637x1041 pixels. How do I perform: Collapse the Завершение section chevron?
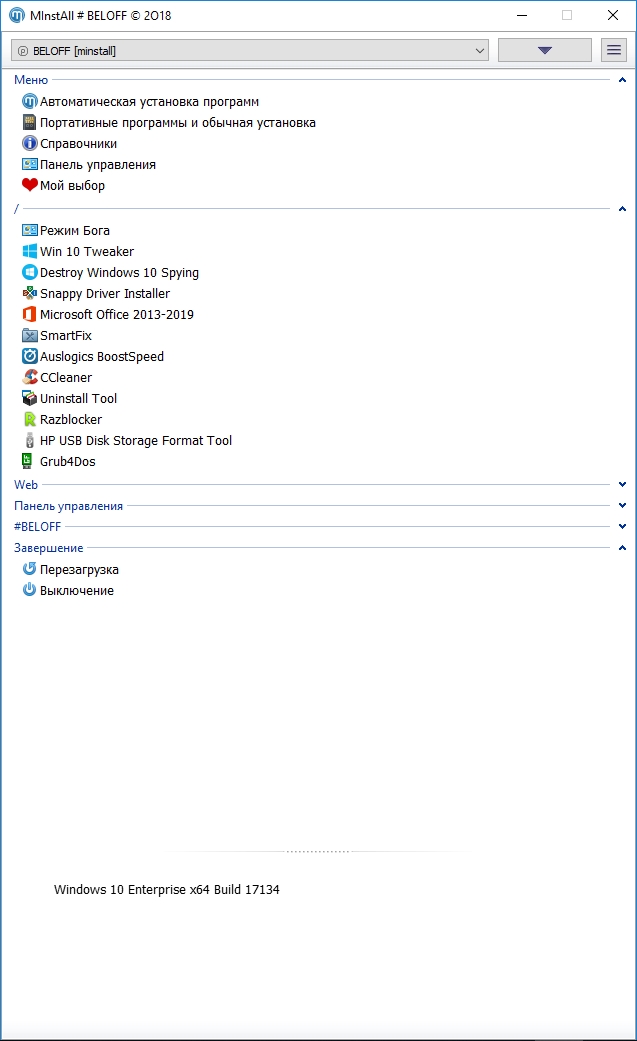click(x=622, y=548)
